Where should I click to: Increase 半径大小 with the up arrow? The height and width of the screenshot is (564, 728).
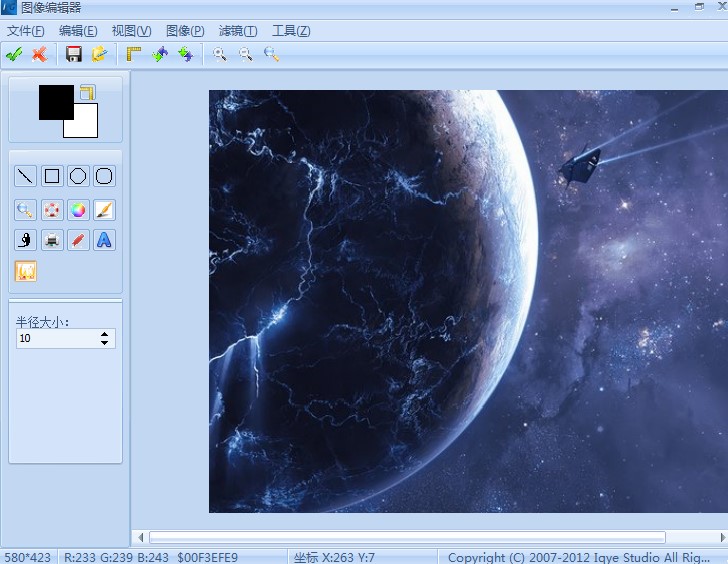pyautogui.click(x=105, y=334)
